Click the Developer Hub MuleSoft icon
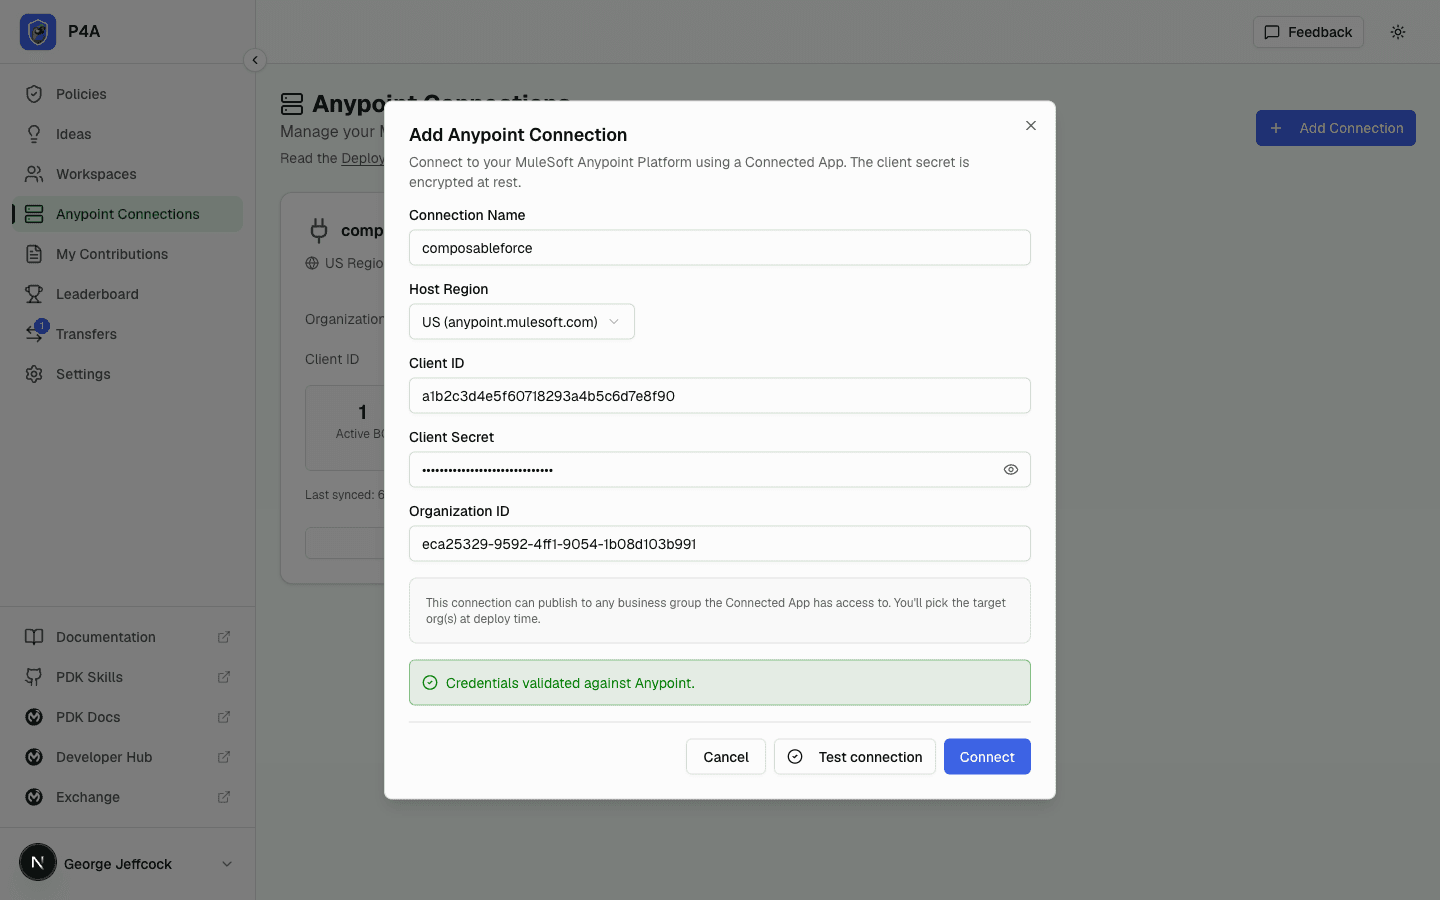This screenshot has height=900, width=1440. click(x=34, y=757)
